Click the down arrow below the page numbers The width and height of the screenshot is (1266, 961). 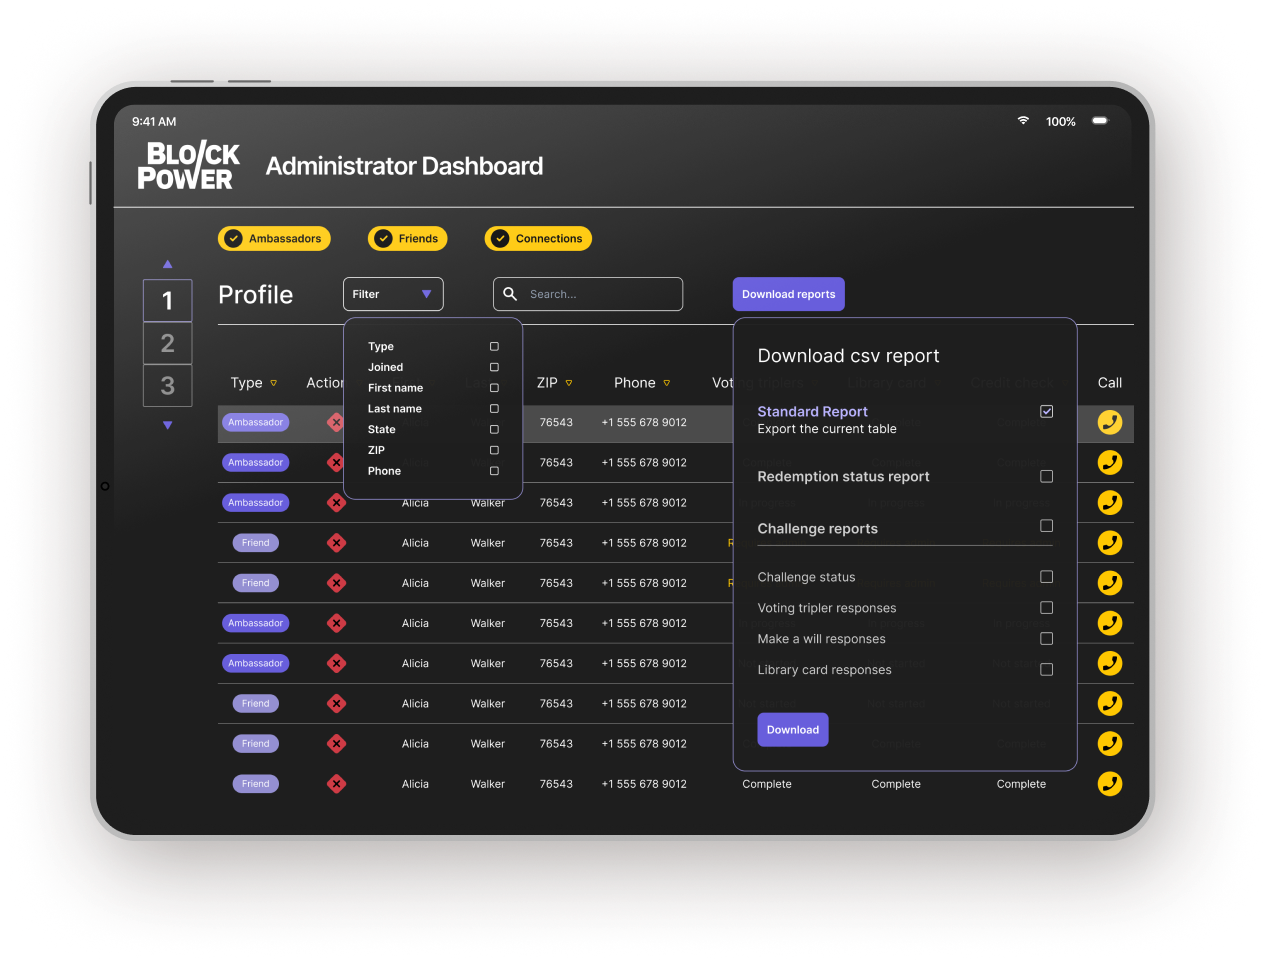[168, 425]
